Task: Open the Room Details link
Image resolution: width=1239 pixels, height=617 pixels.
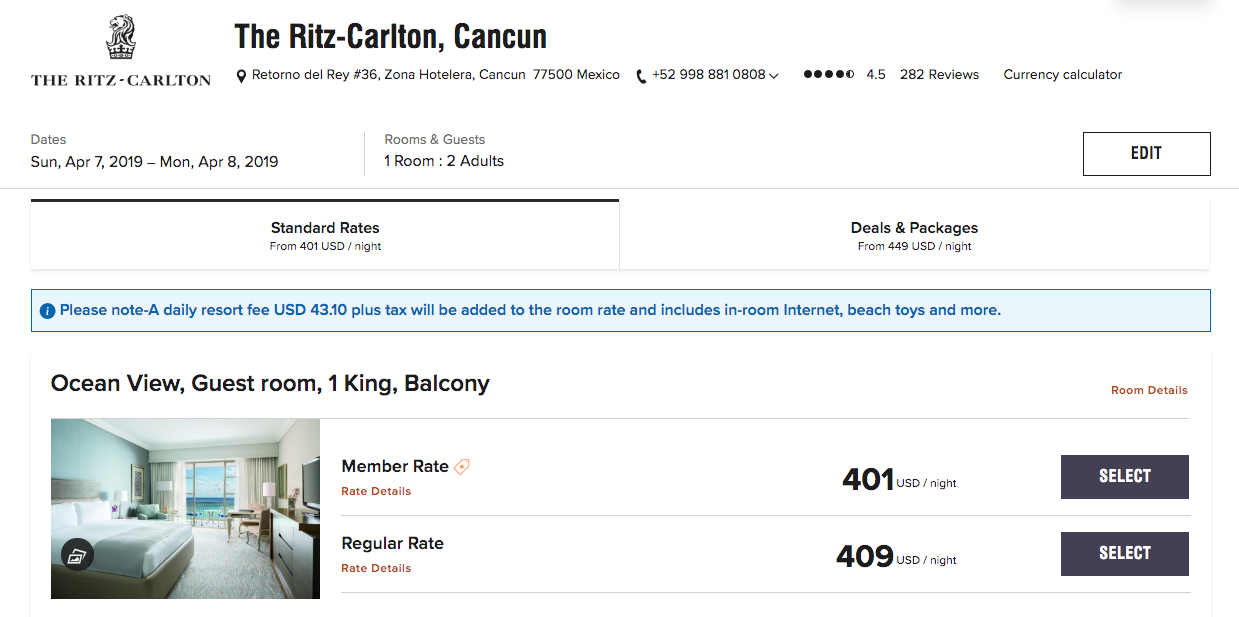Action: click(1149, 390)
